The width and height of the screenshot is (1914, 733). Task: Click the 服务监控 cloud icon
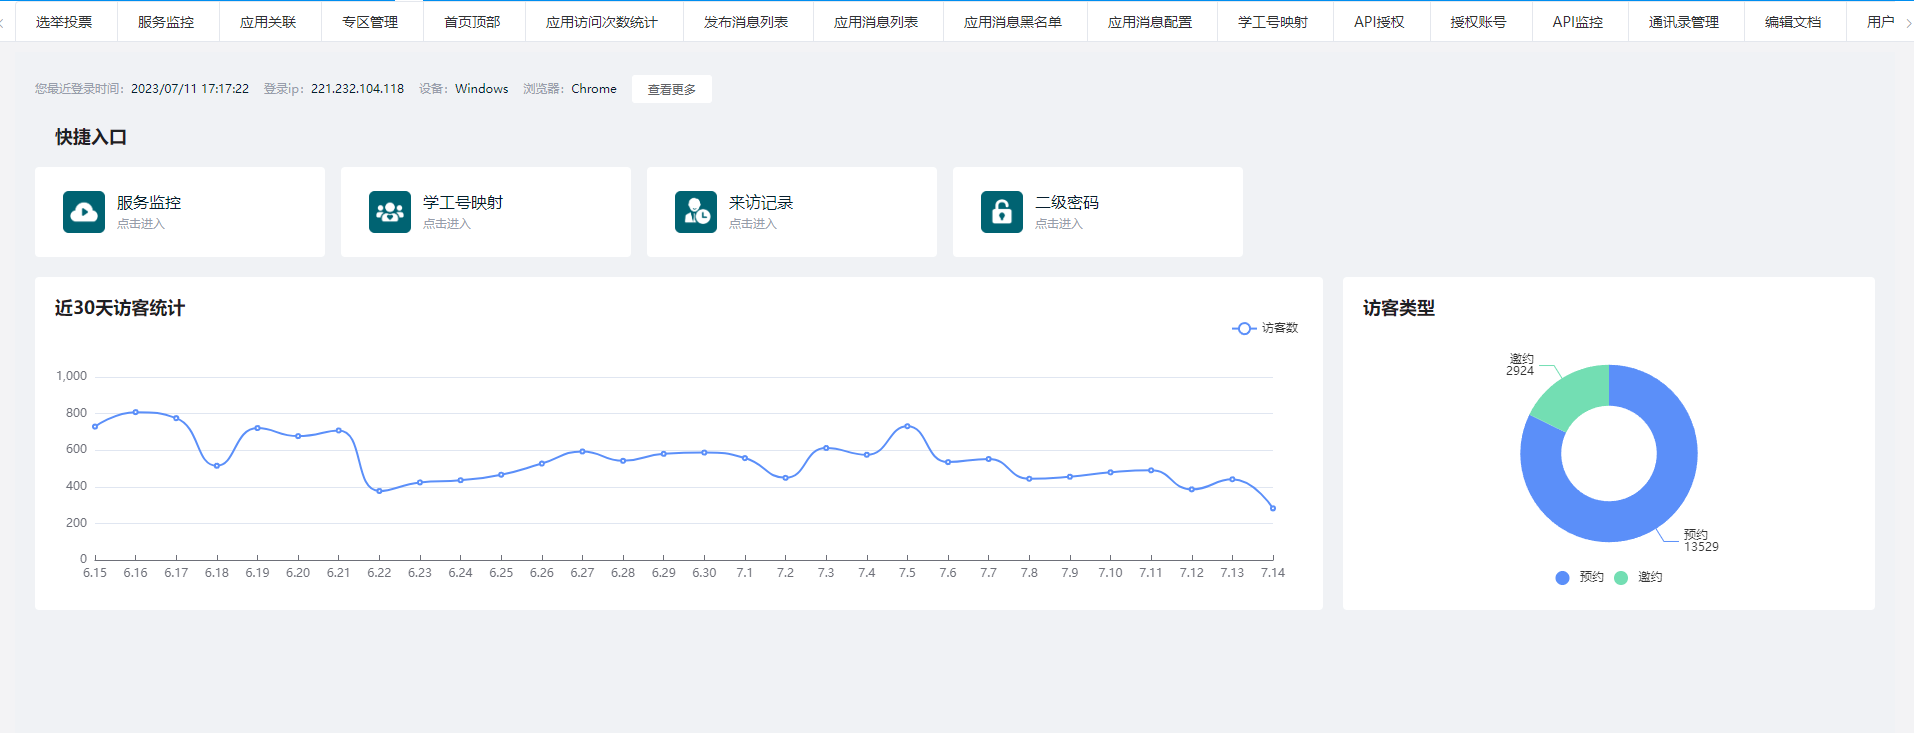(84, 212)
